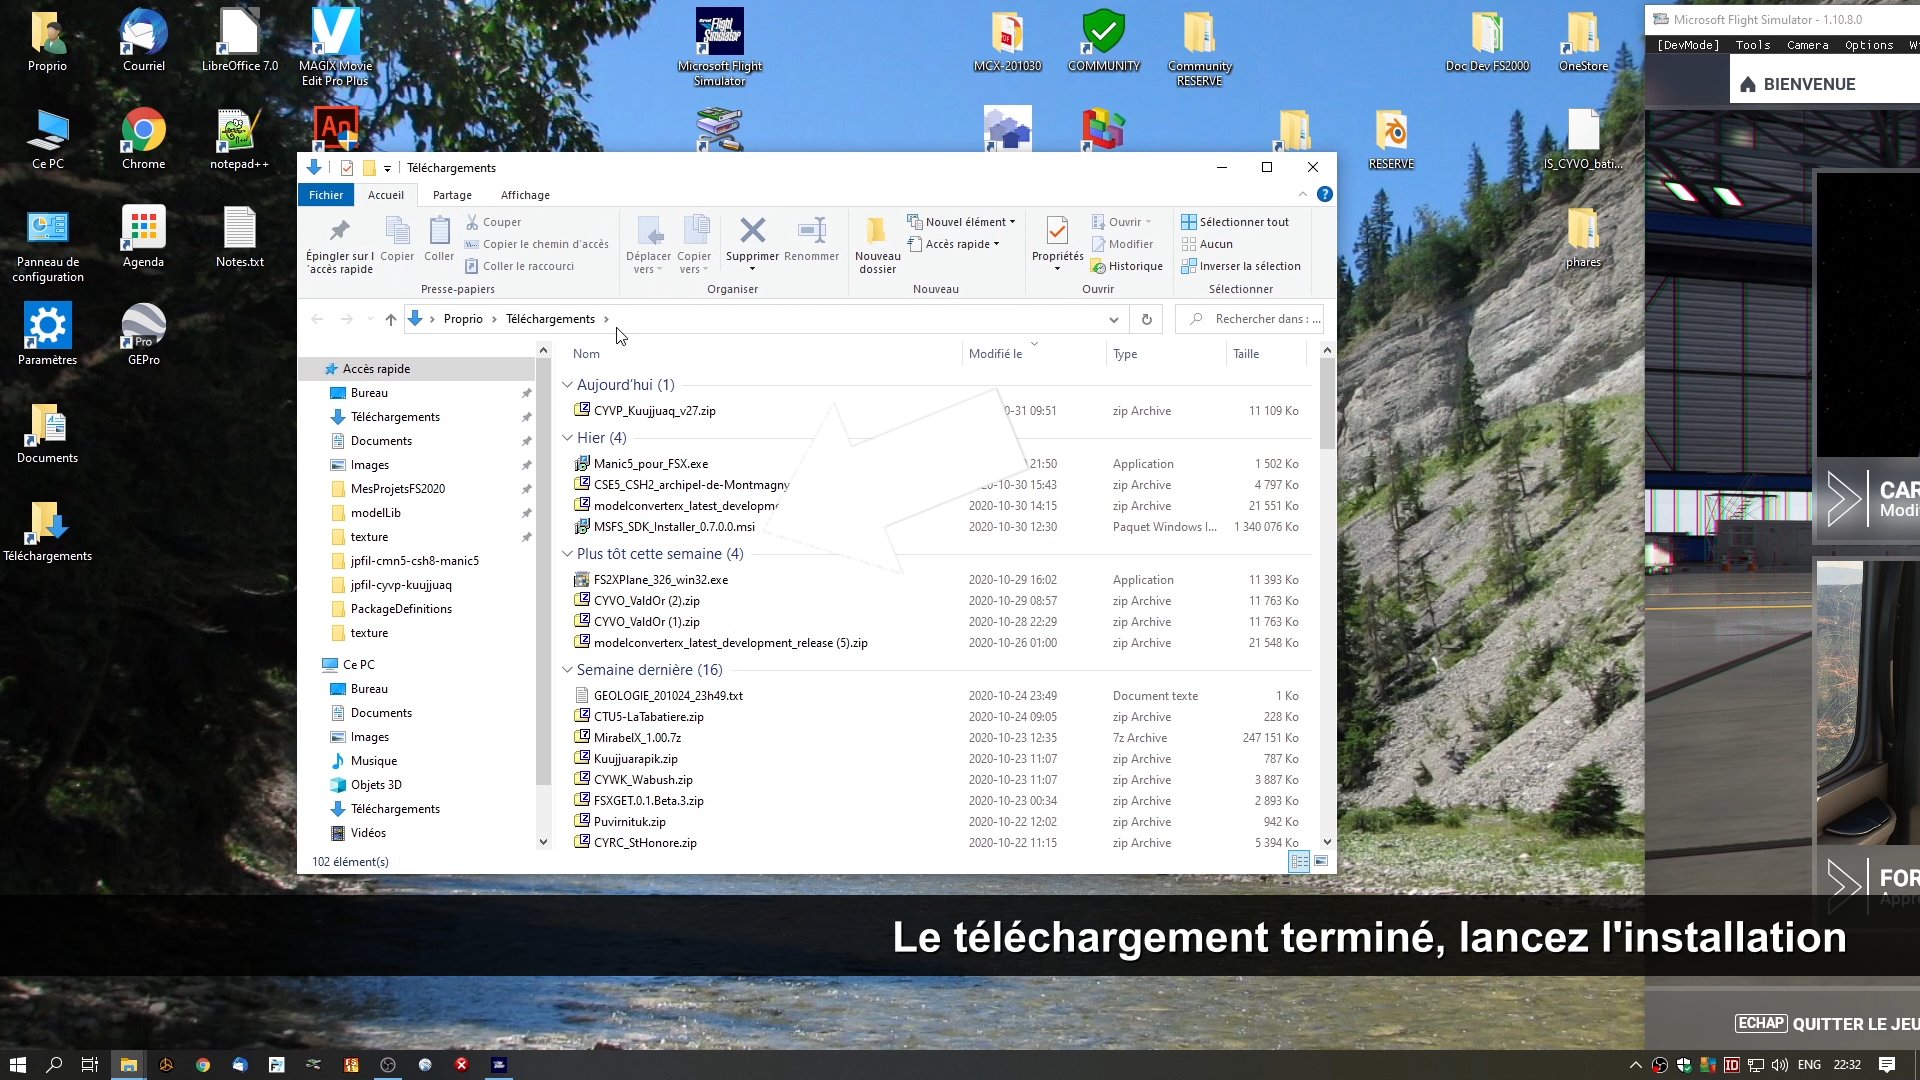
Task: Toggle the pin next to the MesProjetsFS2020 folder
Action: click(x=526, y=489)
